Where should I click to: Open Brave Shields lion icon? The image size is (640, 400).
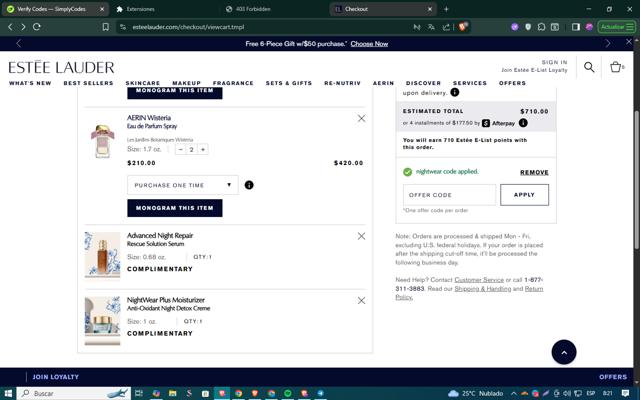tap(463, 27)
